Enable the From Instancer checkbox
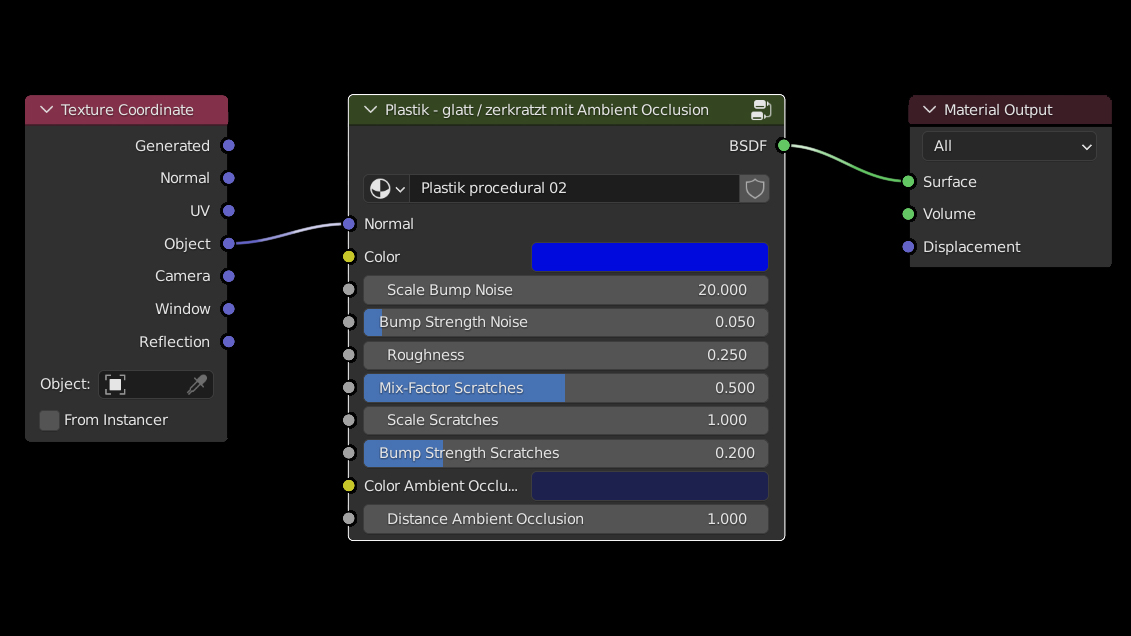The image size is (1131, 636). pos(49,420)
